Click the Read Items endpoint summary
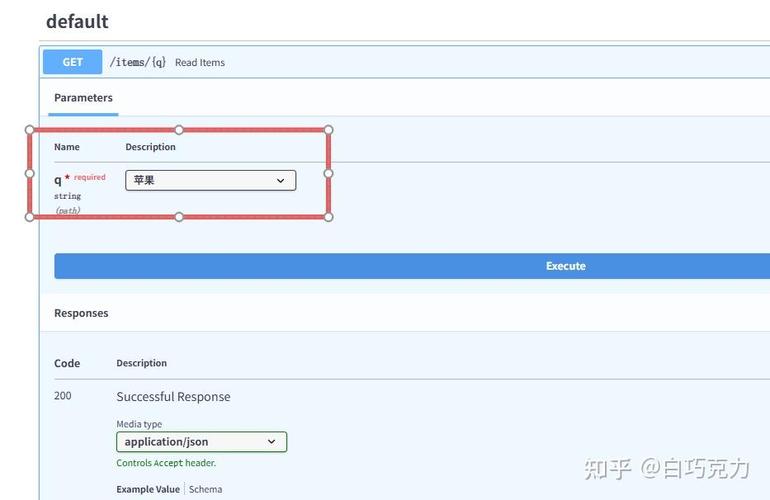Image resolution: width=770 pixels, height=500 pixels. pyautogui.click(x=200, y=62)
